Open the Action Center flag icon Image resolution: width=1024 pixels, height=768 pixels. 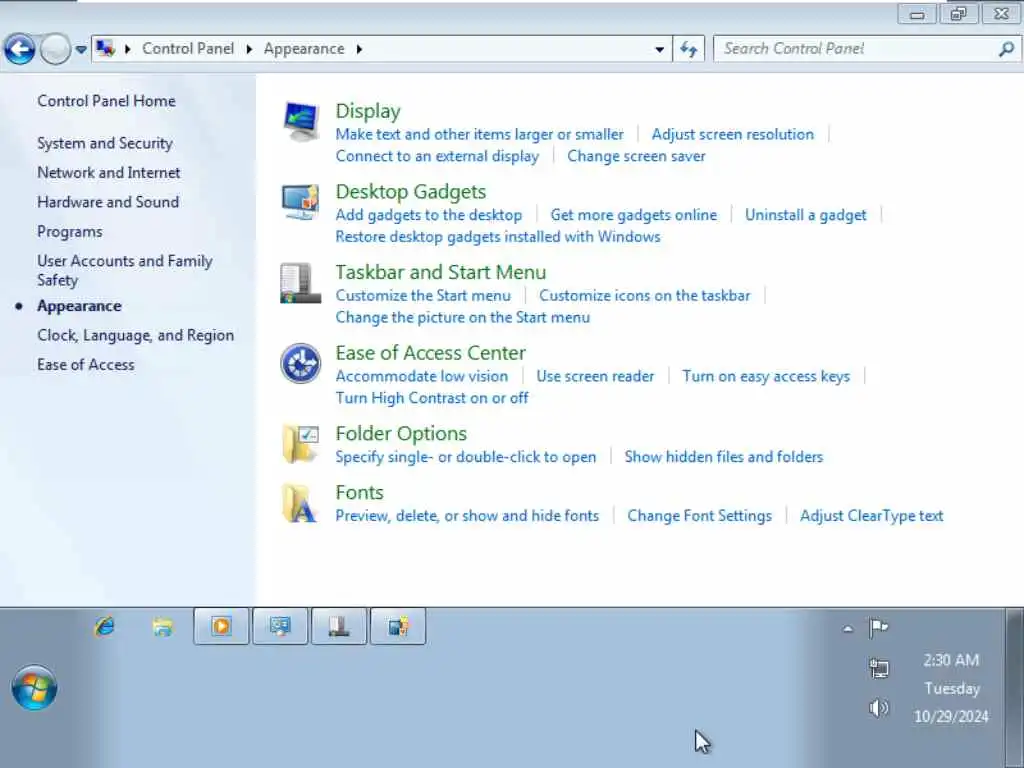pos(878,628)
